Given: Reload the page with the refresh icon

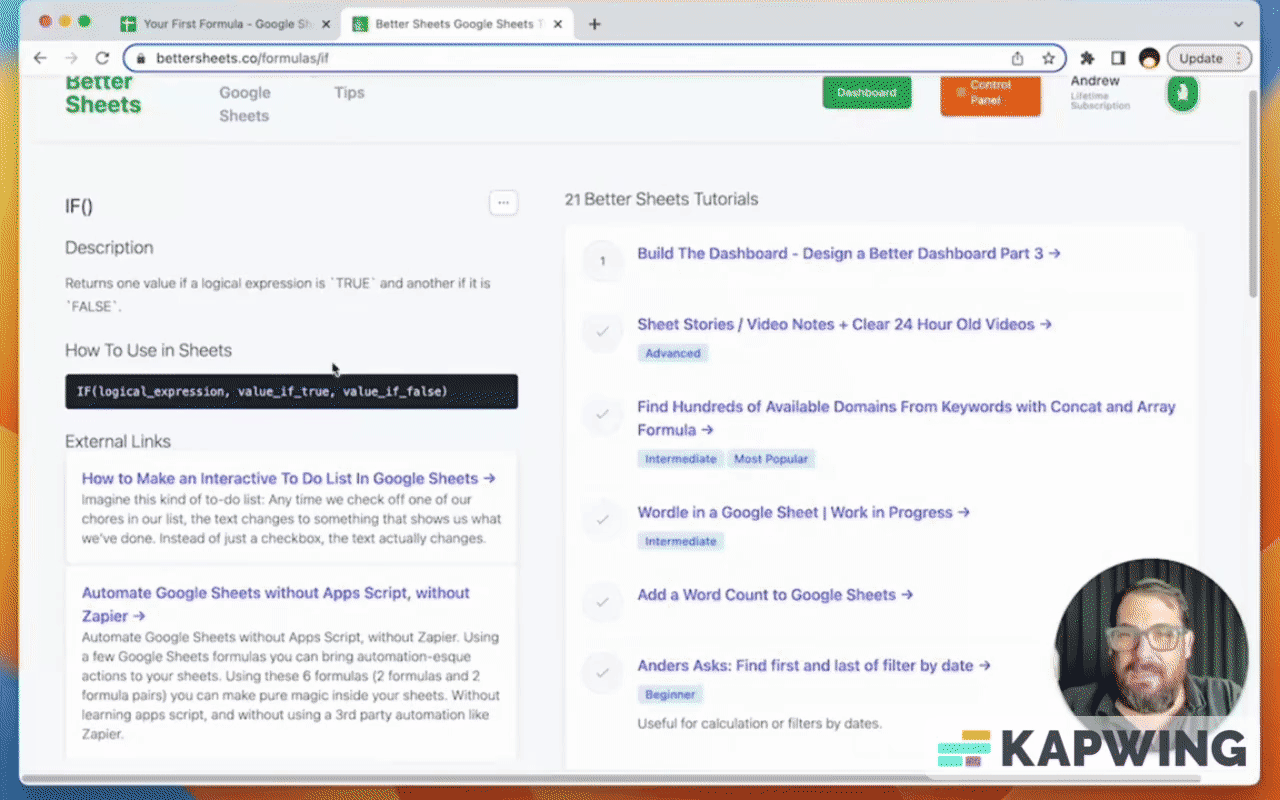Looking at the screenshot, I should pos(102,58).
